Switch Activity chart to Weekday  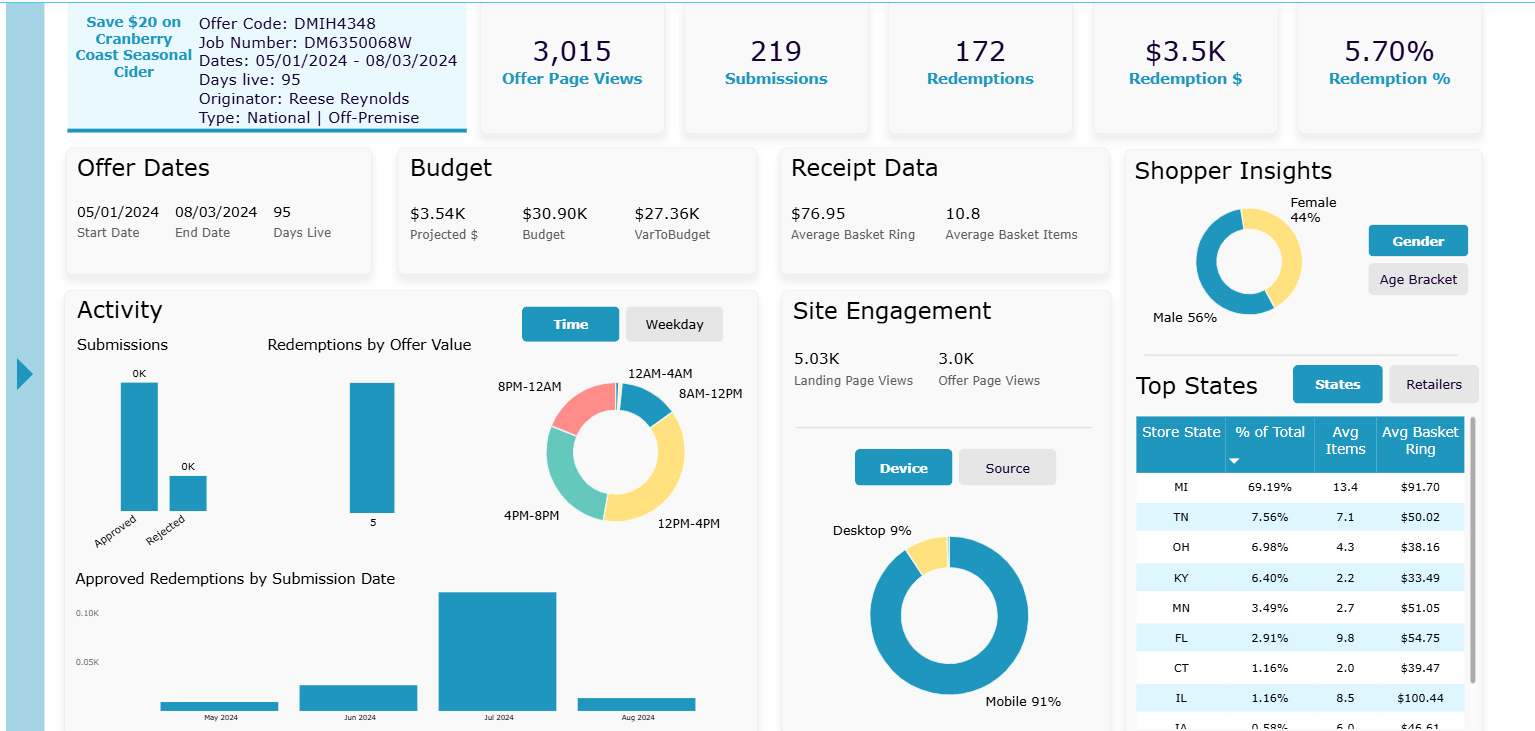(x=674, y=324)
